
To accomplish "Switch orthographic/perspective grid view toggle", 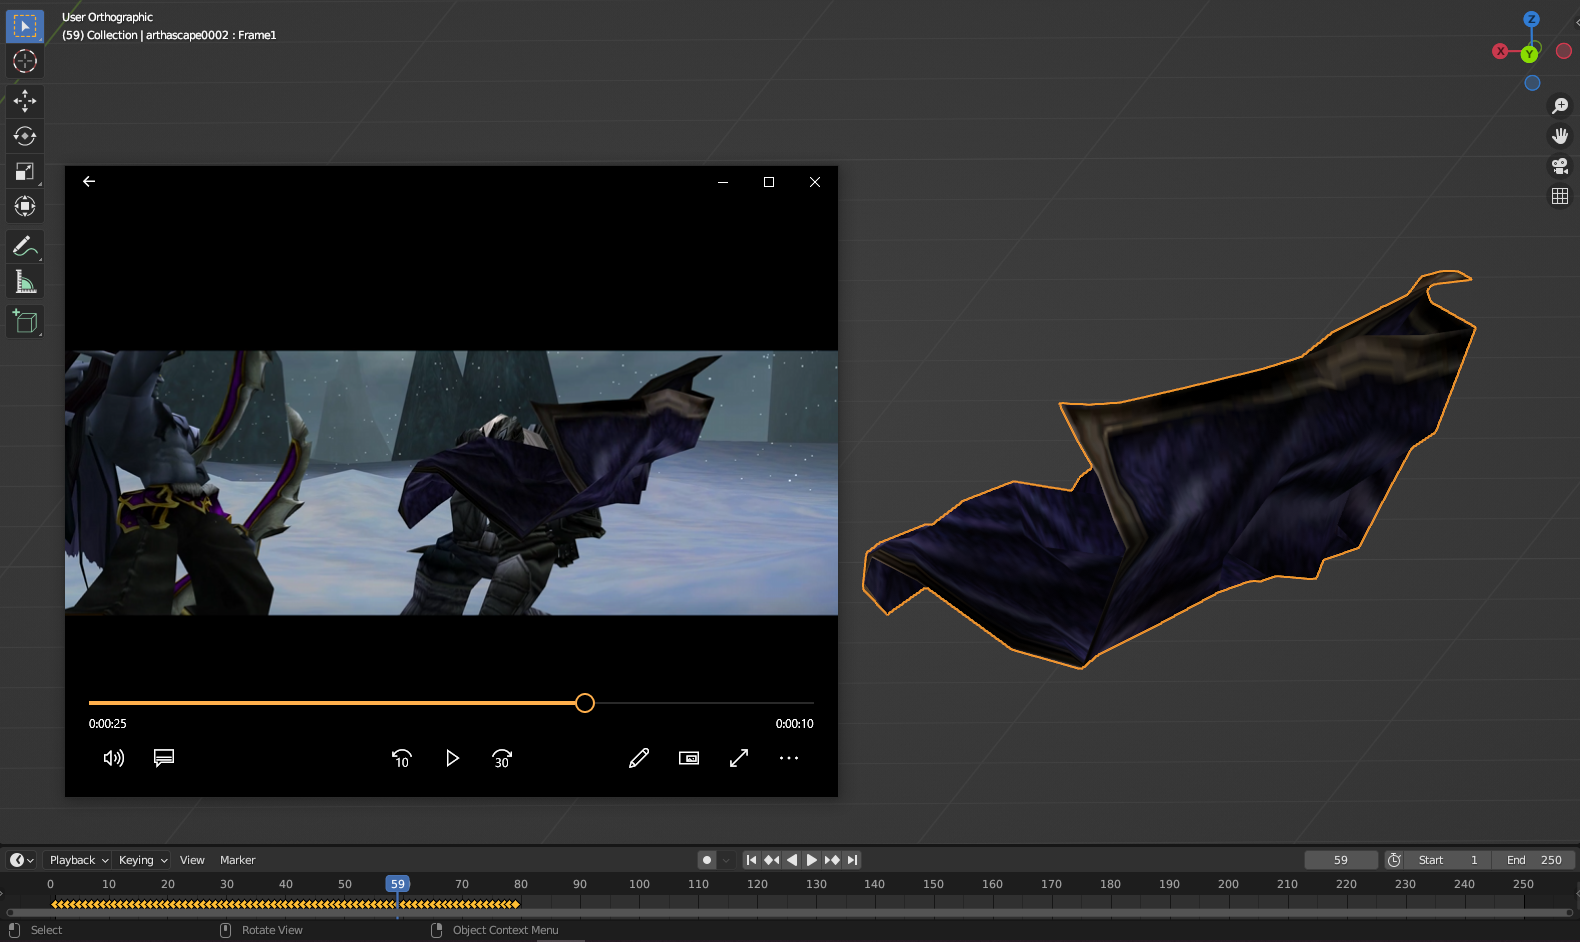I will pos(1559,196).
